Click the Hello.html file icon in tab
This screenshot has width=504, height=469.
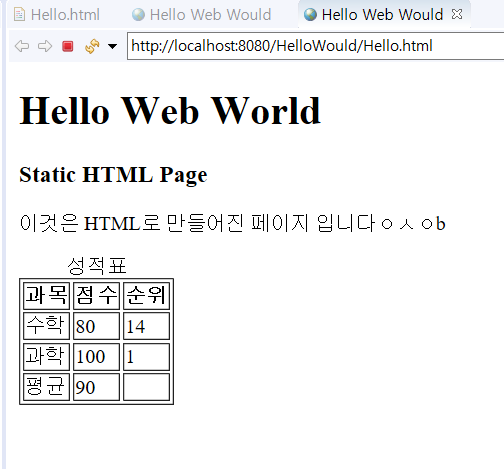click(19, 14)
